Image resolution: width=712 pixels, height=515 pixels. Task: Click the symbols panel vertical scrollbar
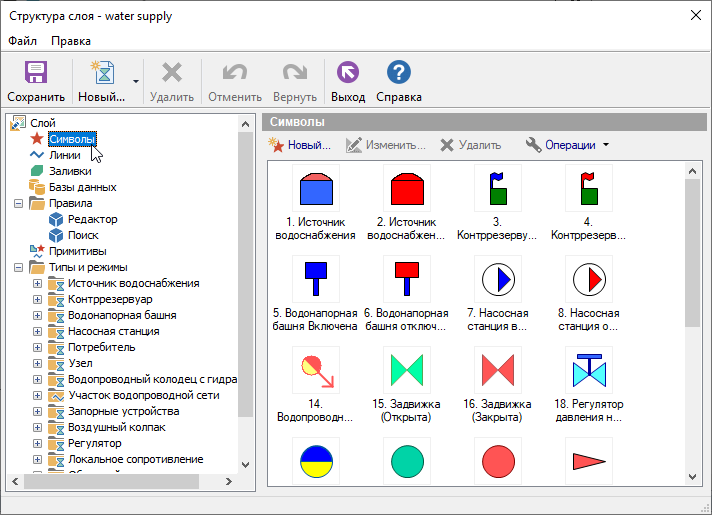point(692,250)
